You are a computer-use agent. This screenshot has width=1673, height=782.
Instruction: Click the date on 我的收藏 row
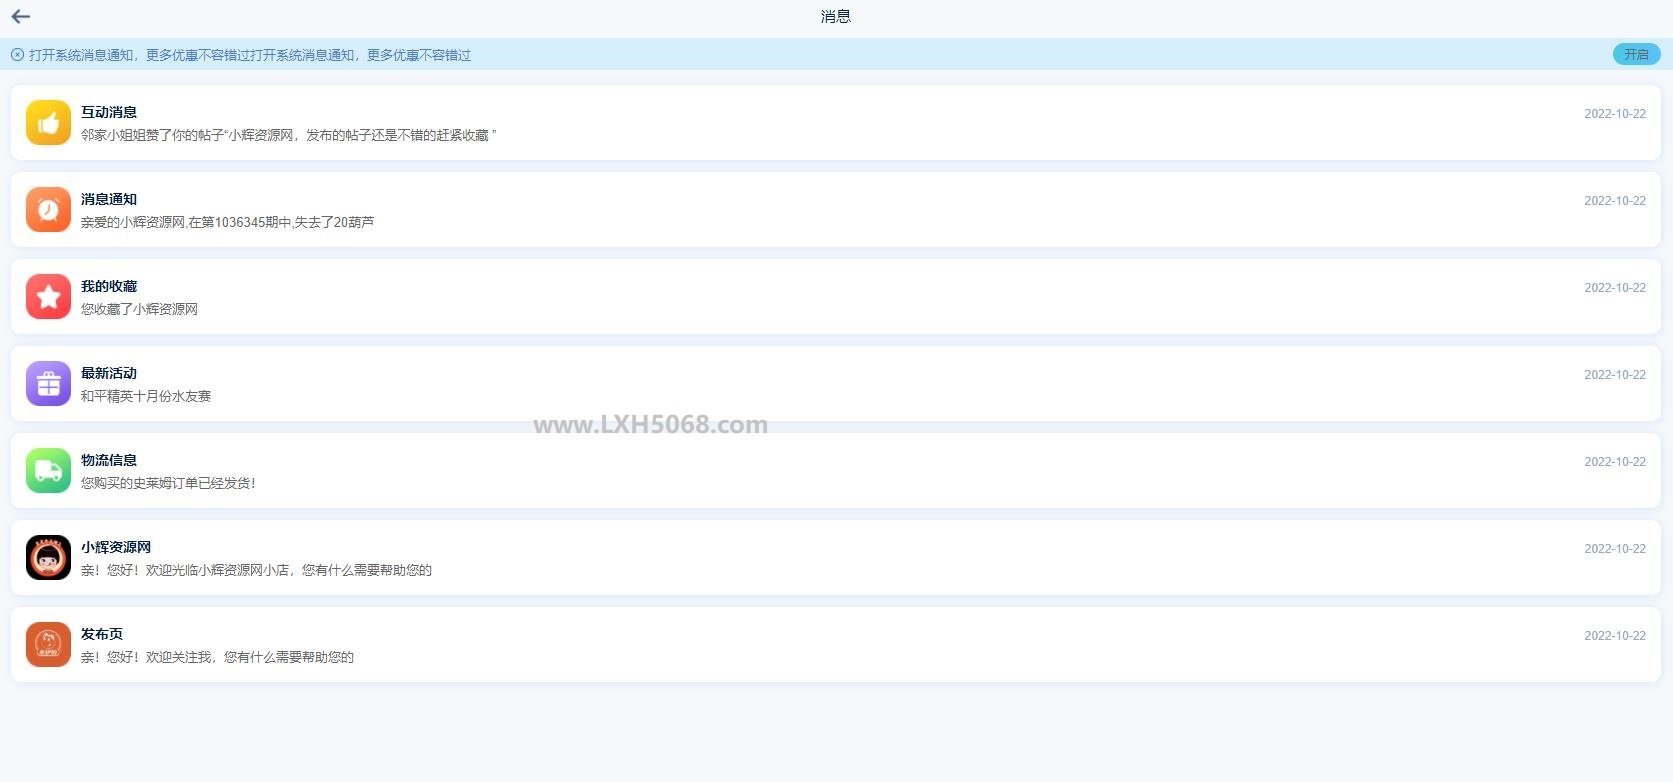coord(1614,288)
